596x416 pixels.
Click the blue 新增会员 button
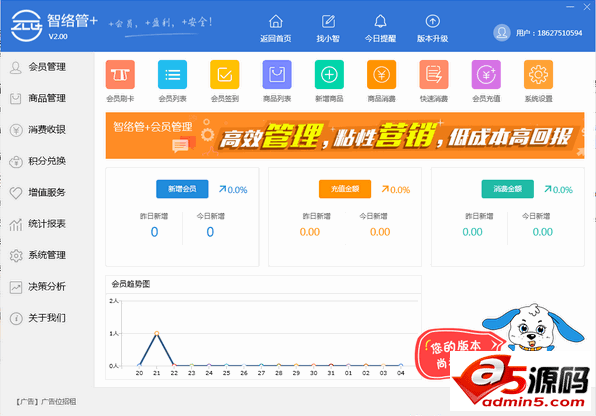point(182,189)
